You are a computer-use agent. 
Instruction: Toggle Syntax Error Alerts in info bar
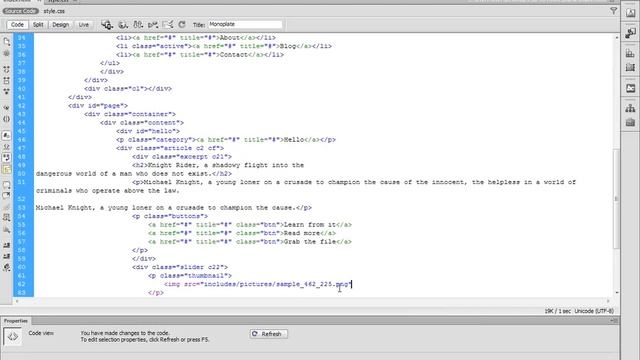click(7, 169)
